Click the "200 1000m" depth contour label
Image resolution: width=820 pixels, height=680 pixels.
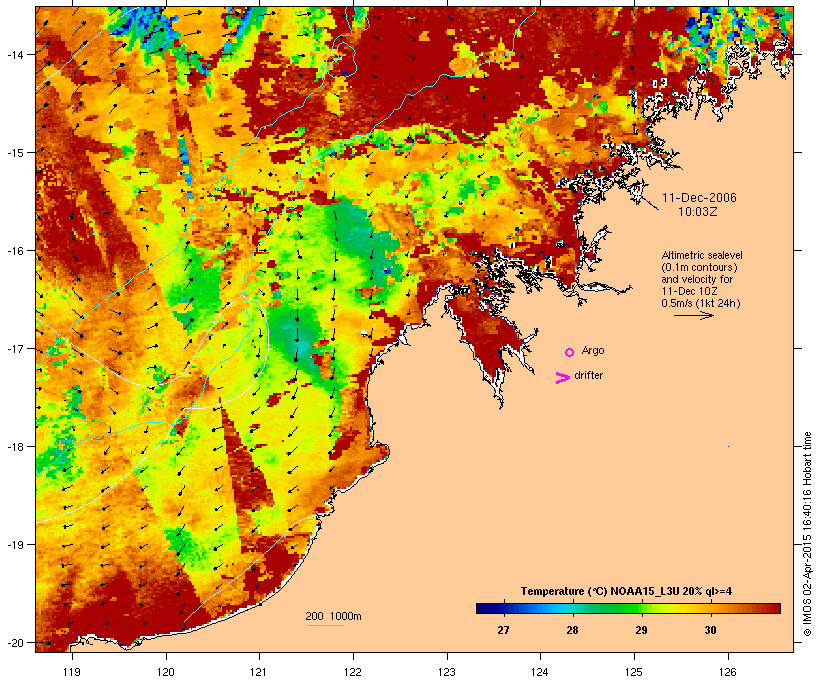pos(333,616)
